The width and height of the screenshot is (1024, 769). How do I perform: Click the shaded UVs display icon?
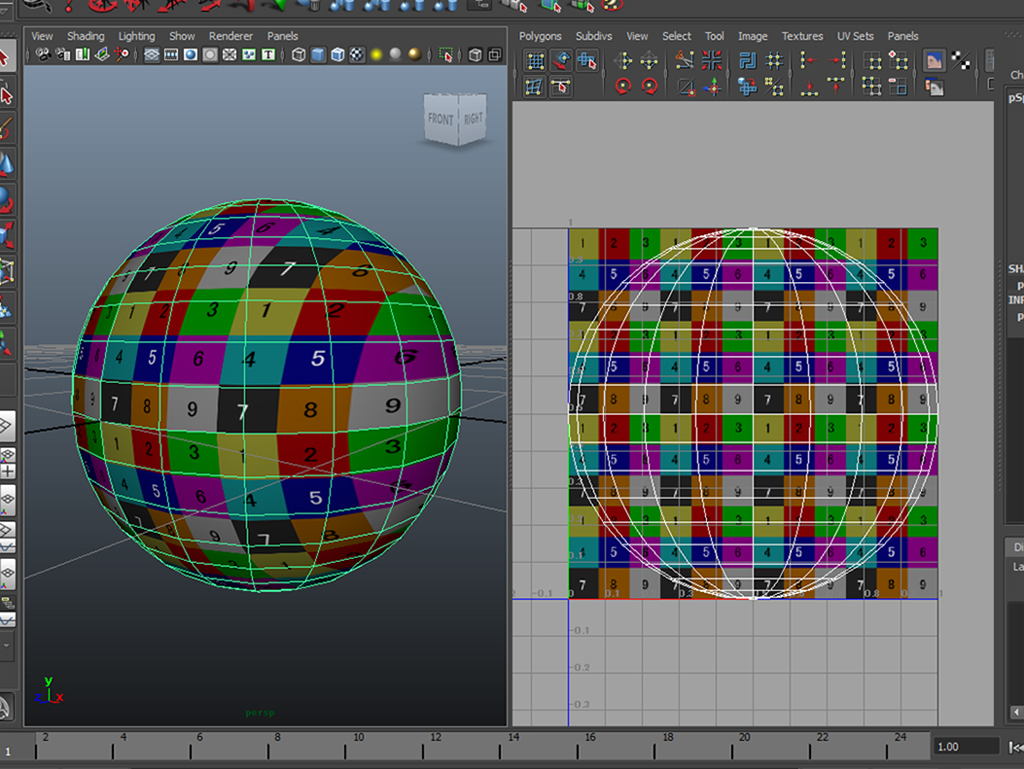935,87
